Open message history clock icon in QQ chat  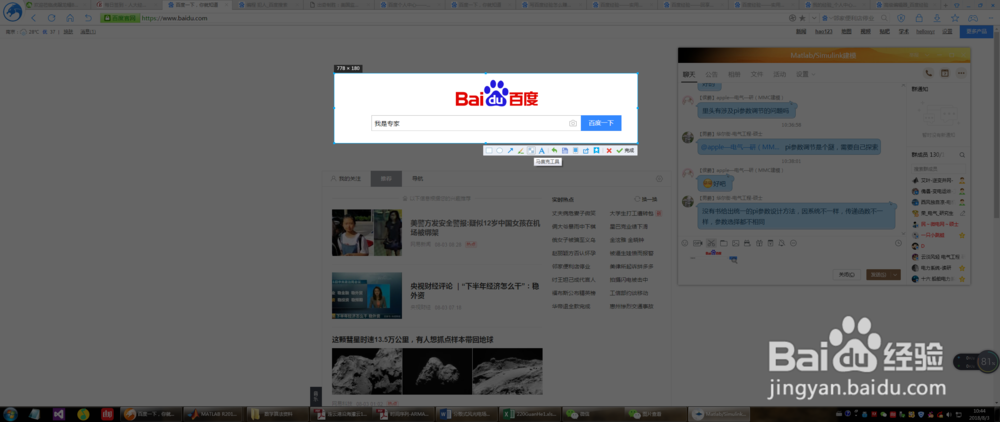tap(898, 243)
